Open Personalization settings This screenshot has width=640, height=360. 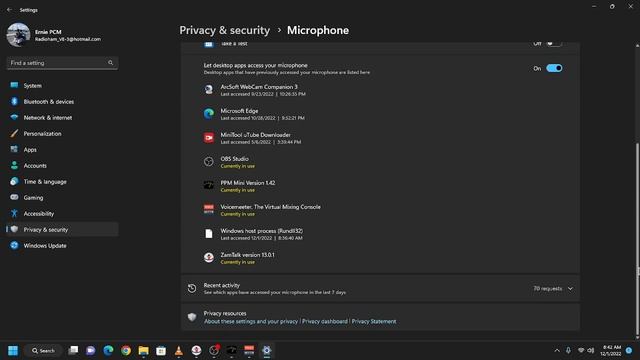tap(62, 133)
